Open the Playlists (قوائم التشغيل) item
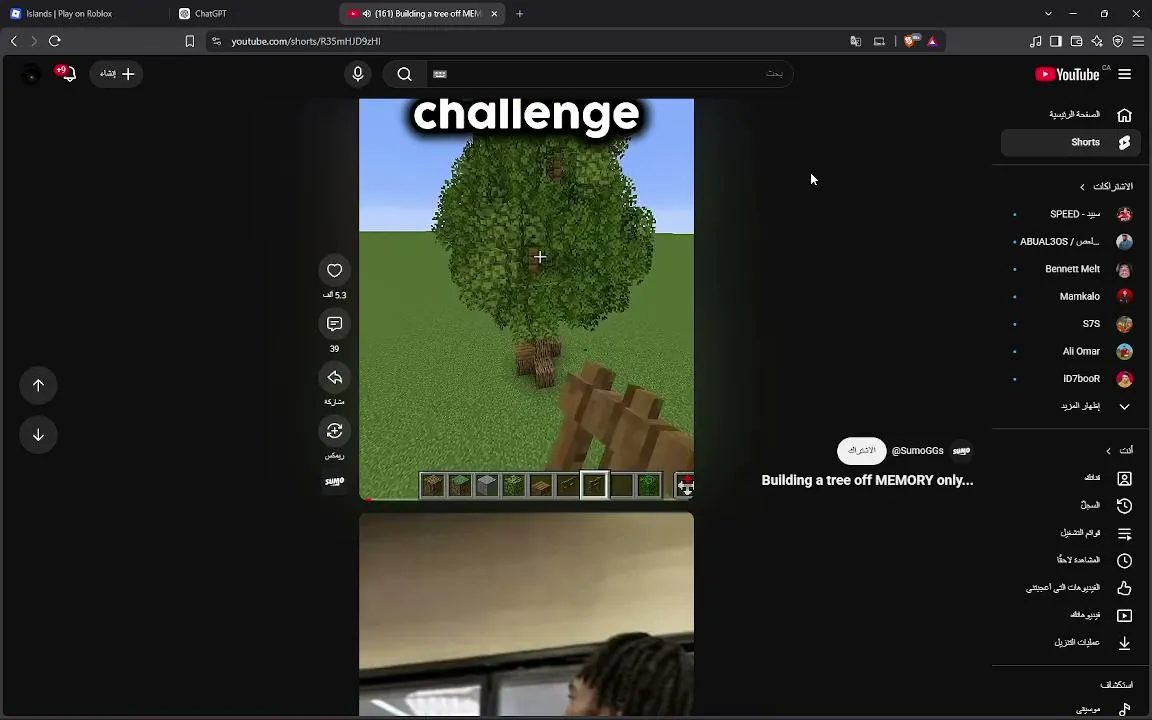The height and width of the screenshot is (720, 1152). 1071,533
